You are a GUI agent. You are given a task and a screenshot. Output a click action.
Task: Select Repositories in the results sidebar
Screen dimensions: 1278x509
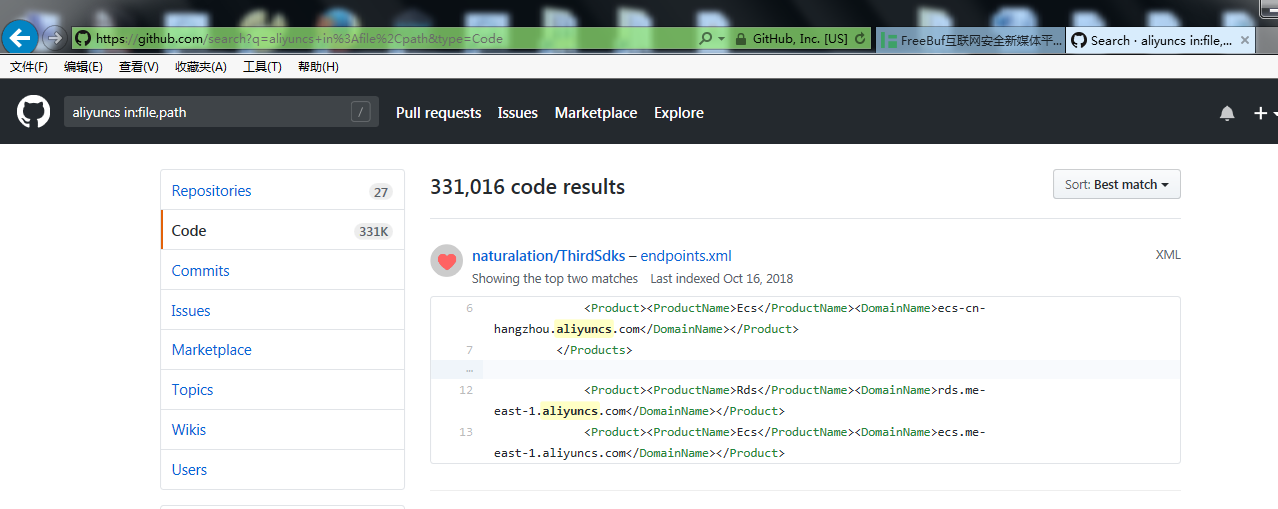coord(211,191)
